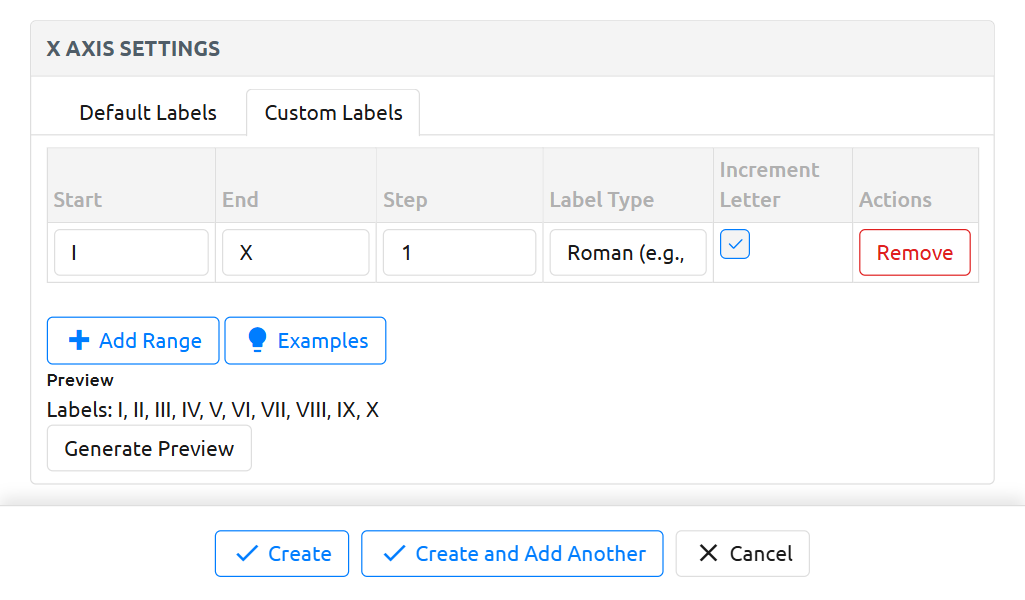The height and width of the screenshot is (600, 1025).
Task: Click the End field containing X
Action: point(295,253)
